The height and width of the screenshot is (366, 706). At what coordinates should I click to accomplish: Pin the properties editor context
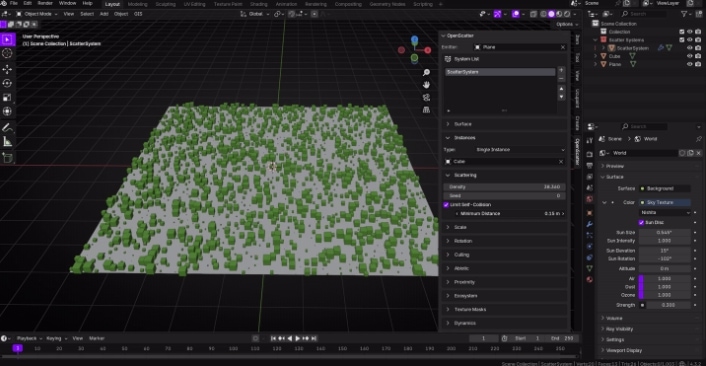point(698,139)
